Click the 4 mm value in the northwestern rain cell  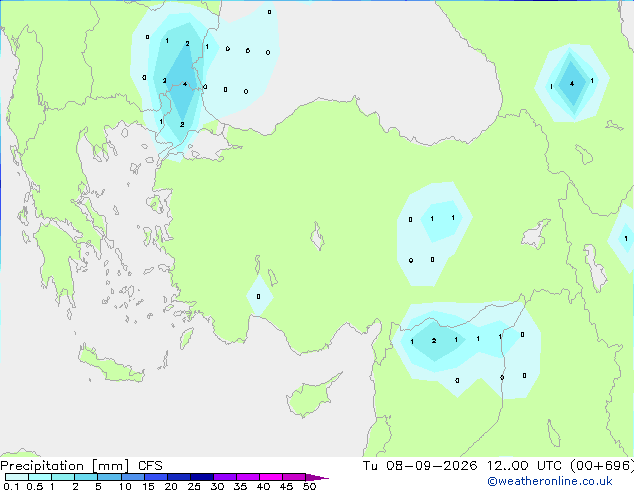click(185, 84)
